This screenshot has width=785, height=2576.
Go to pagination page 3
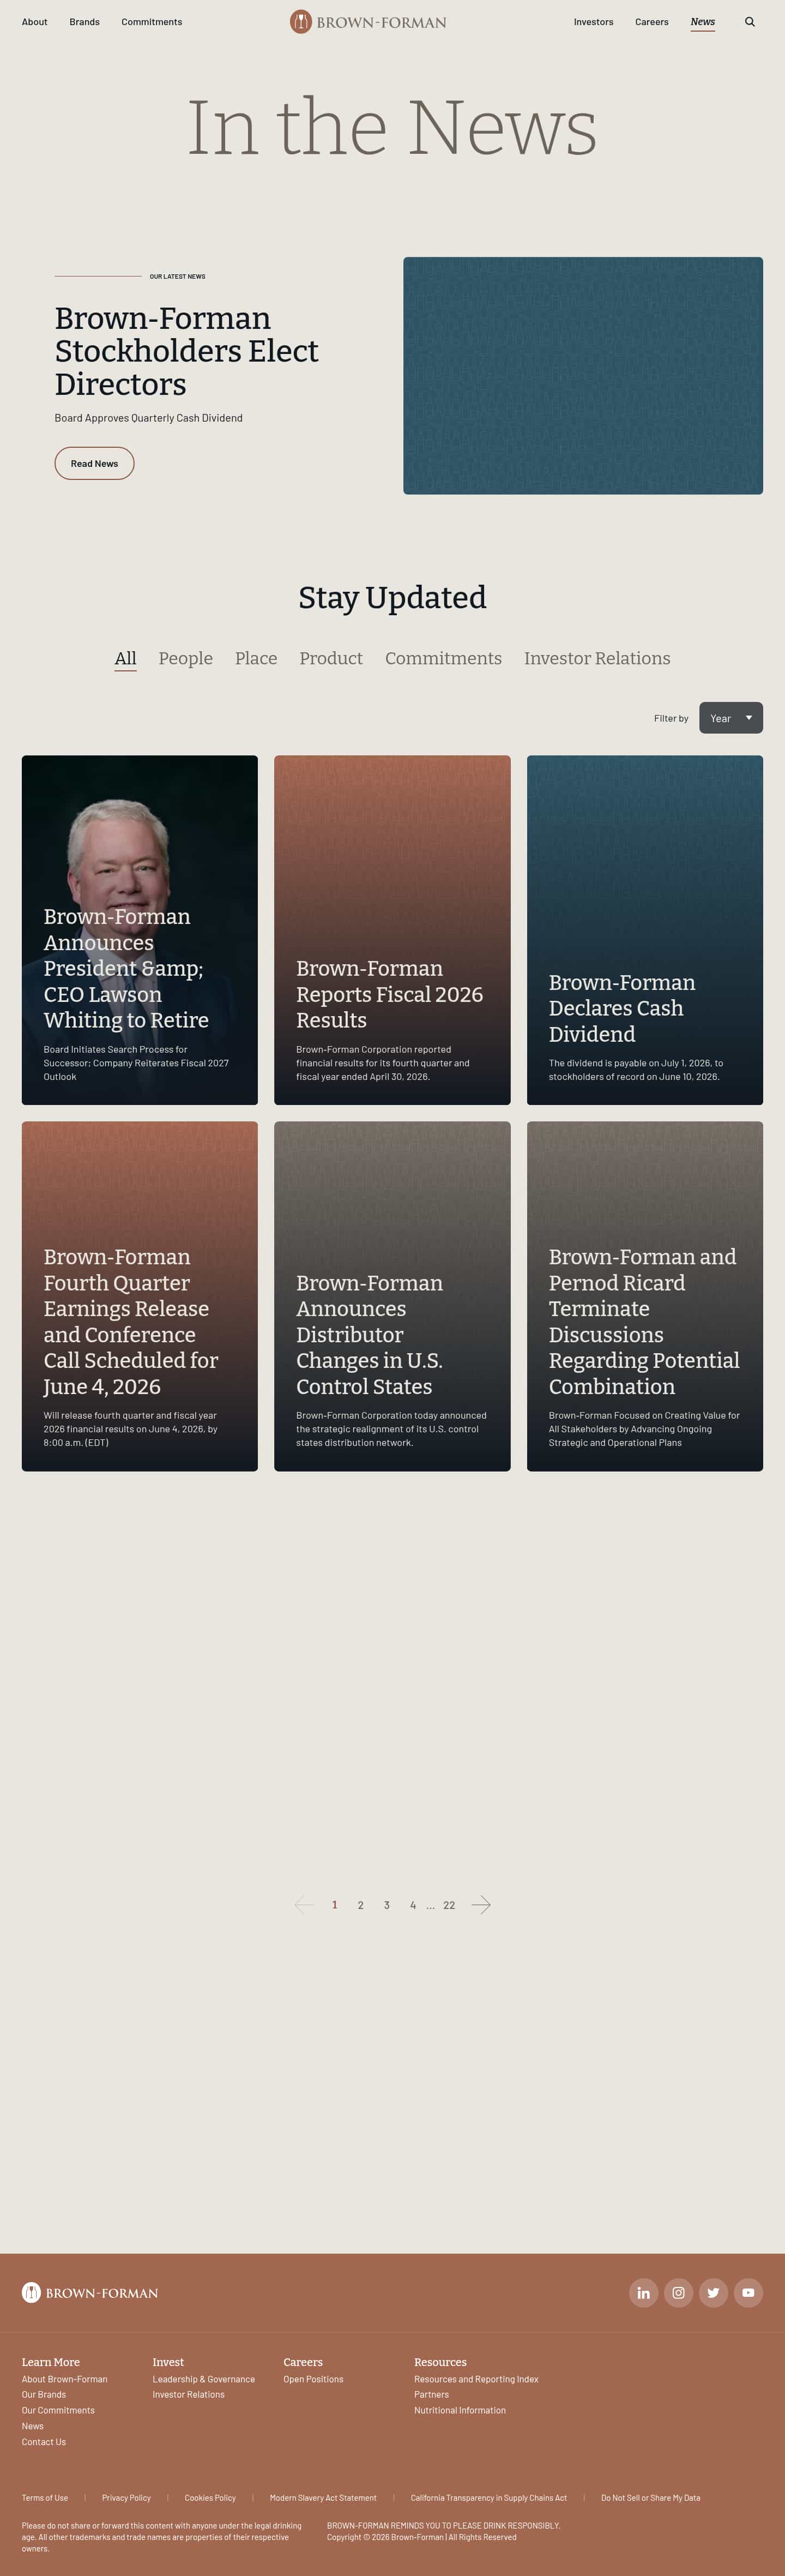click(387, 1905)
